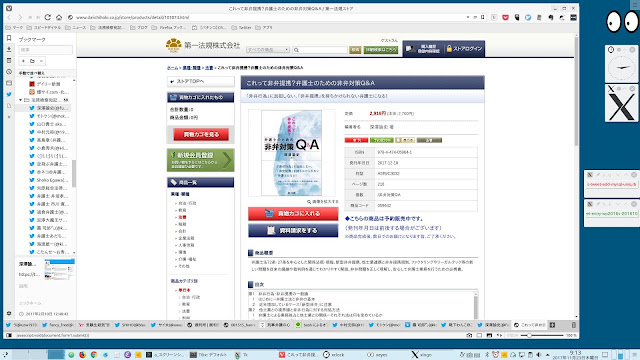Screen dimensions: 640x360
Task: Open the 詳細検索はこちら button
Action: coord(381,49)
